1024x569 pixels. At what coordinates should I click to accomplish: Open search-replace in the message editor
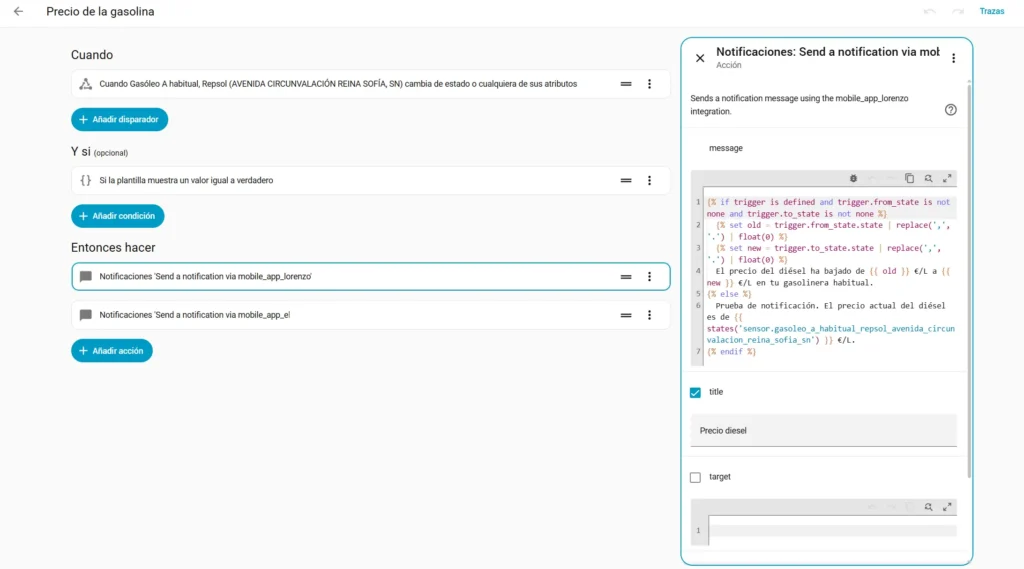(928, 178)
